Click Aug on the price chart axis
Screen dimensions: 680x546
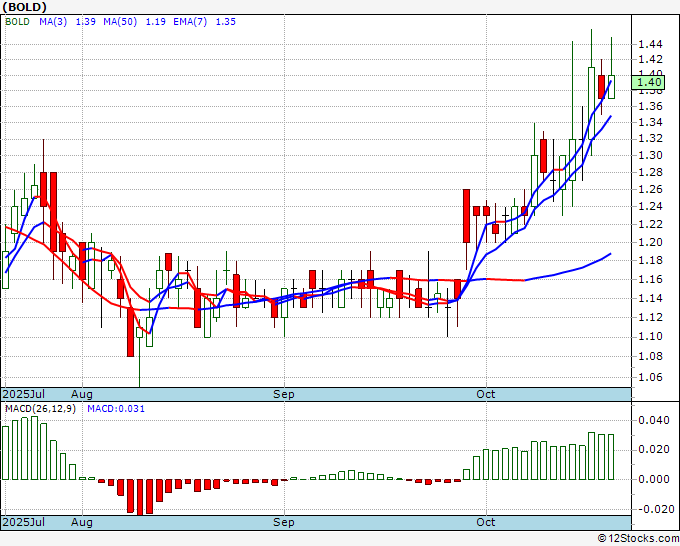point(82,394)
